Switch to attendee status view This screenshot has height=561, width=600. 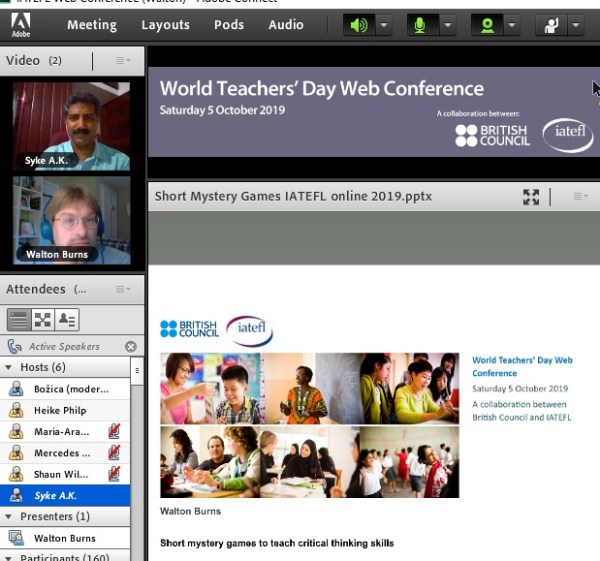67,320
